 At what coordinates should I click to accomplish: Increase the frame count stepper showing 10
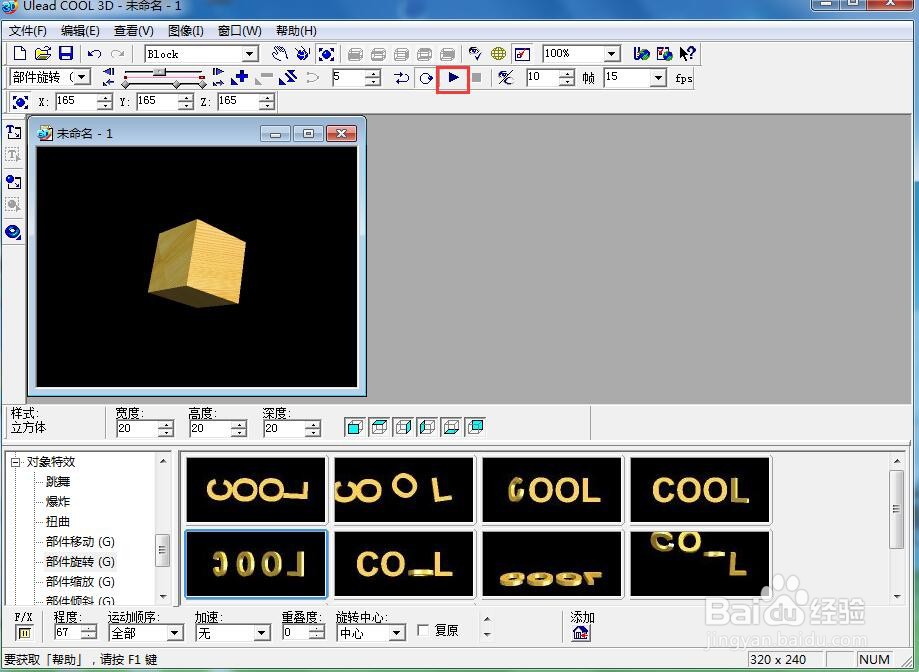(567, 73)
